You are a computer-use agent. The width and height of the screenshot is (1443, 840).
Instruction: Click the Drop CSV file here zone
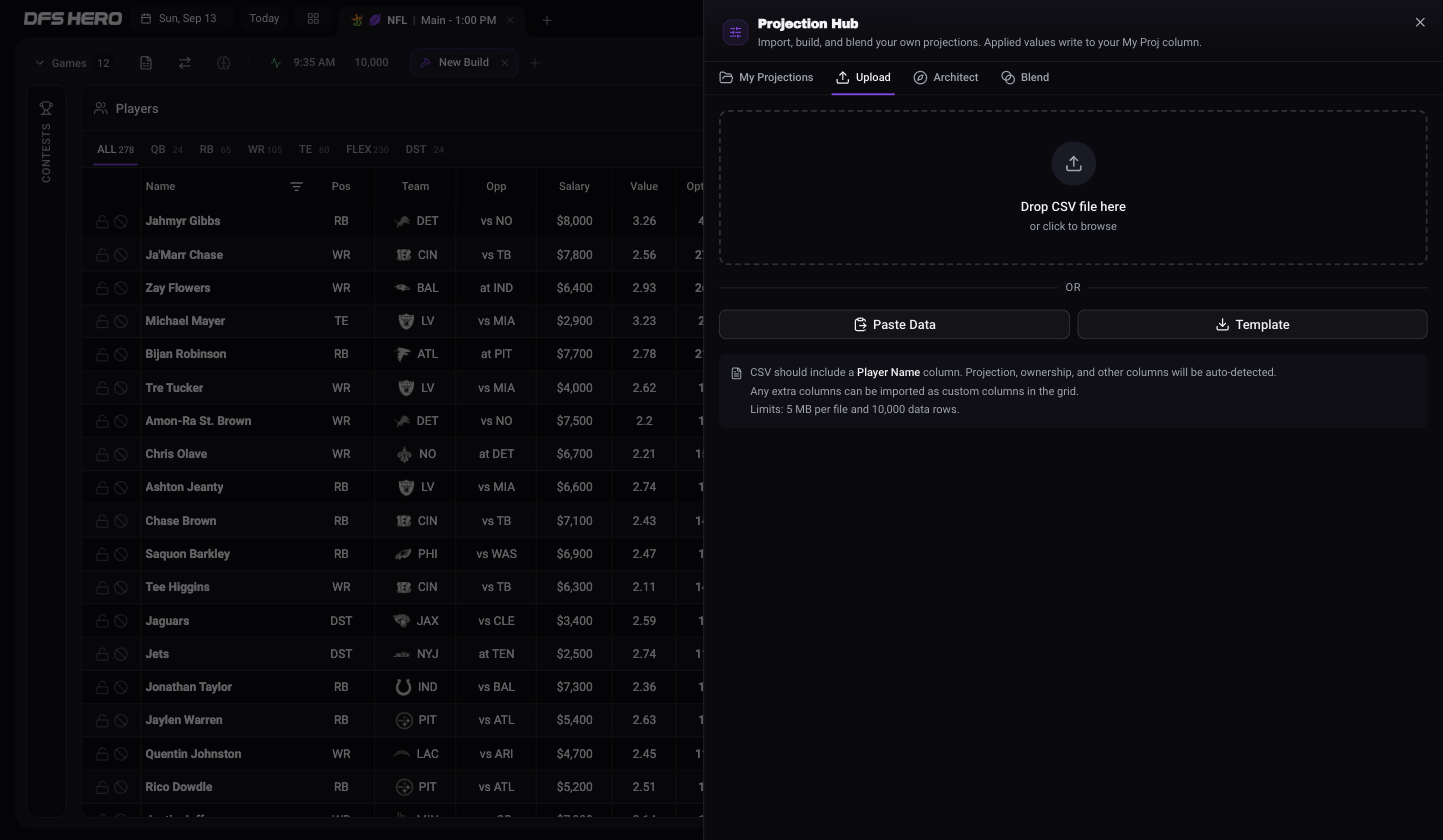click(x=1073, y=188)
